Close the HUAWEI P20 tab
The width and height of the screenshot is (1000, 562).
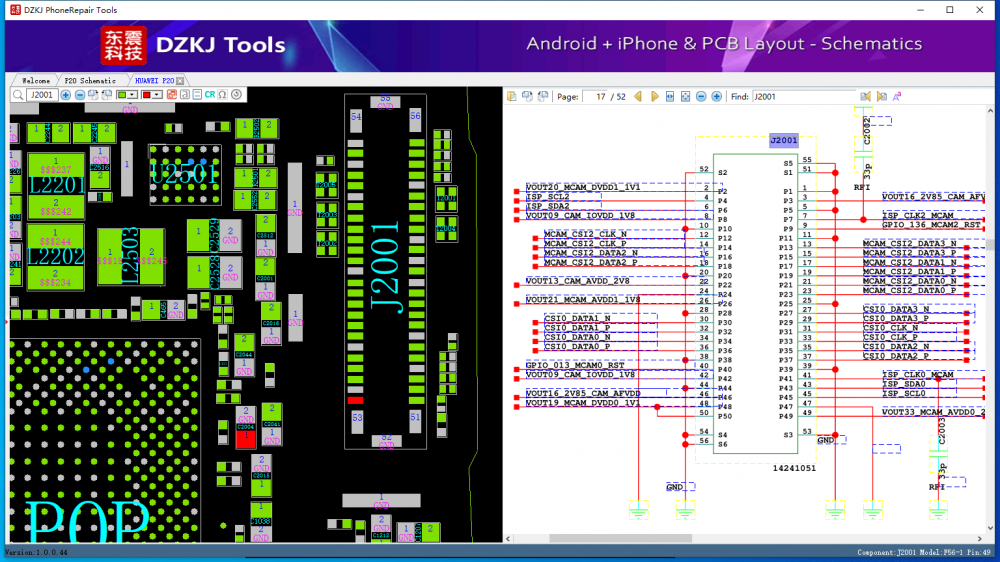click(x=180, y=81)
